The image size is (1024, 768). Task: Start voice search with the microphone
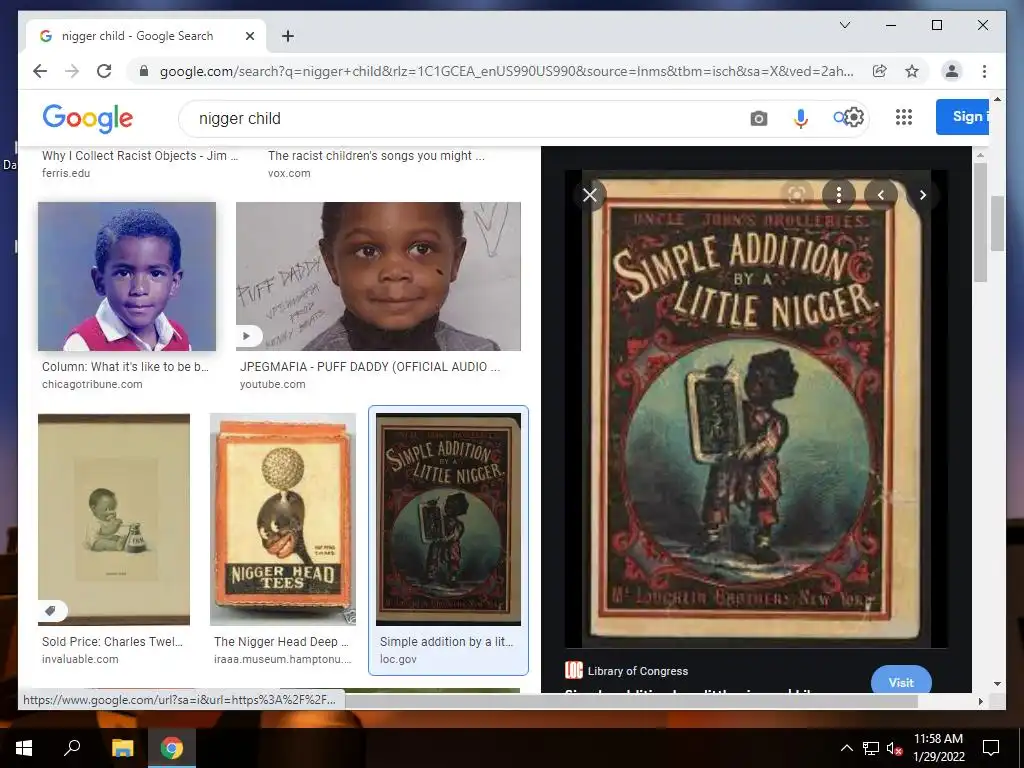coord(801,118)
